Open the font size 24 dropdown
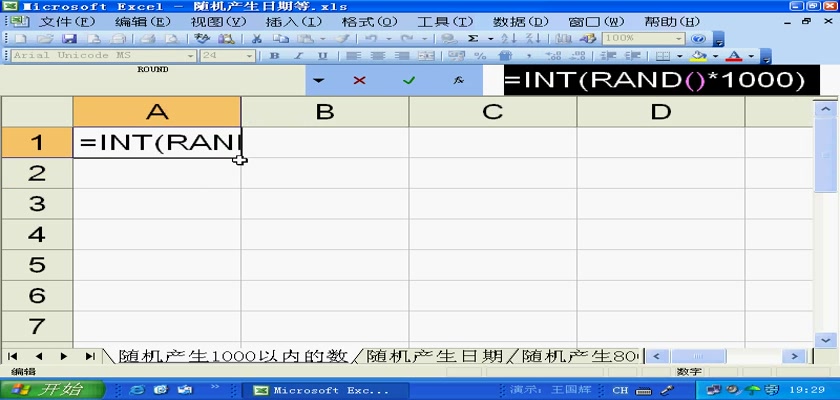 pos(251,56)
